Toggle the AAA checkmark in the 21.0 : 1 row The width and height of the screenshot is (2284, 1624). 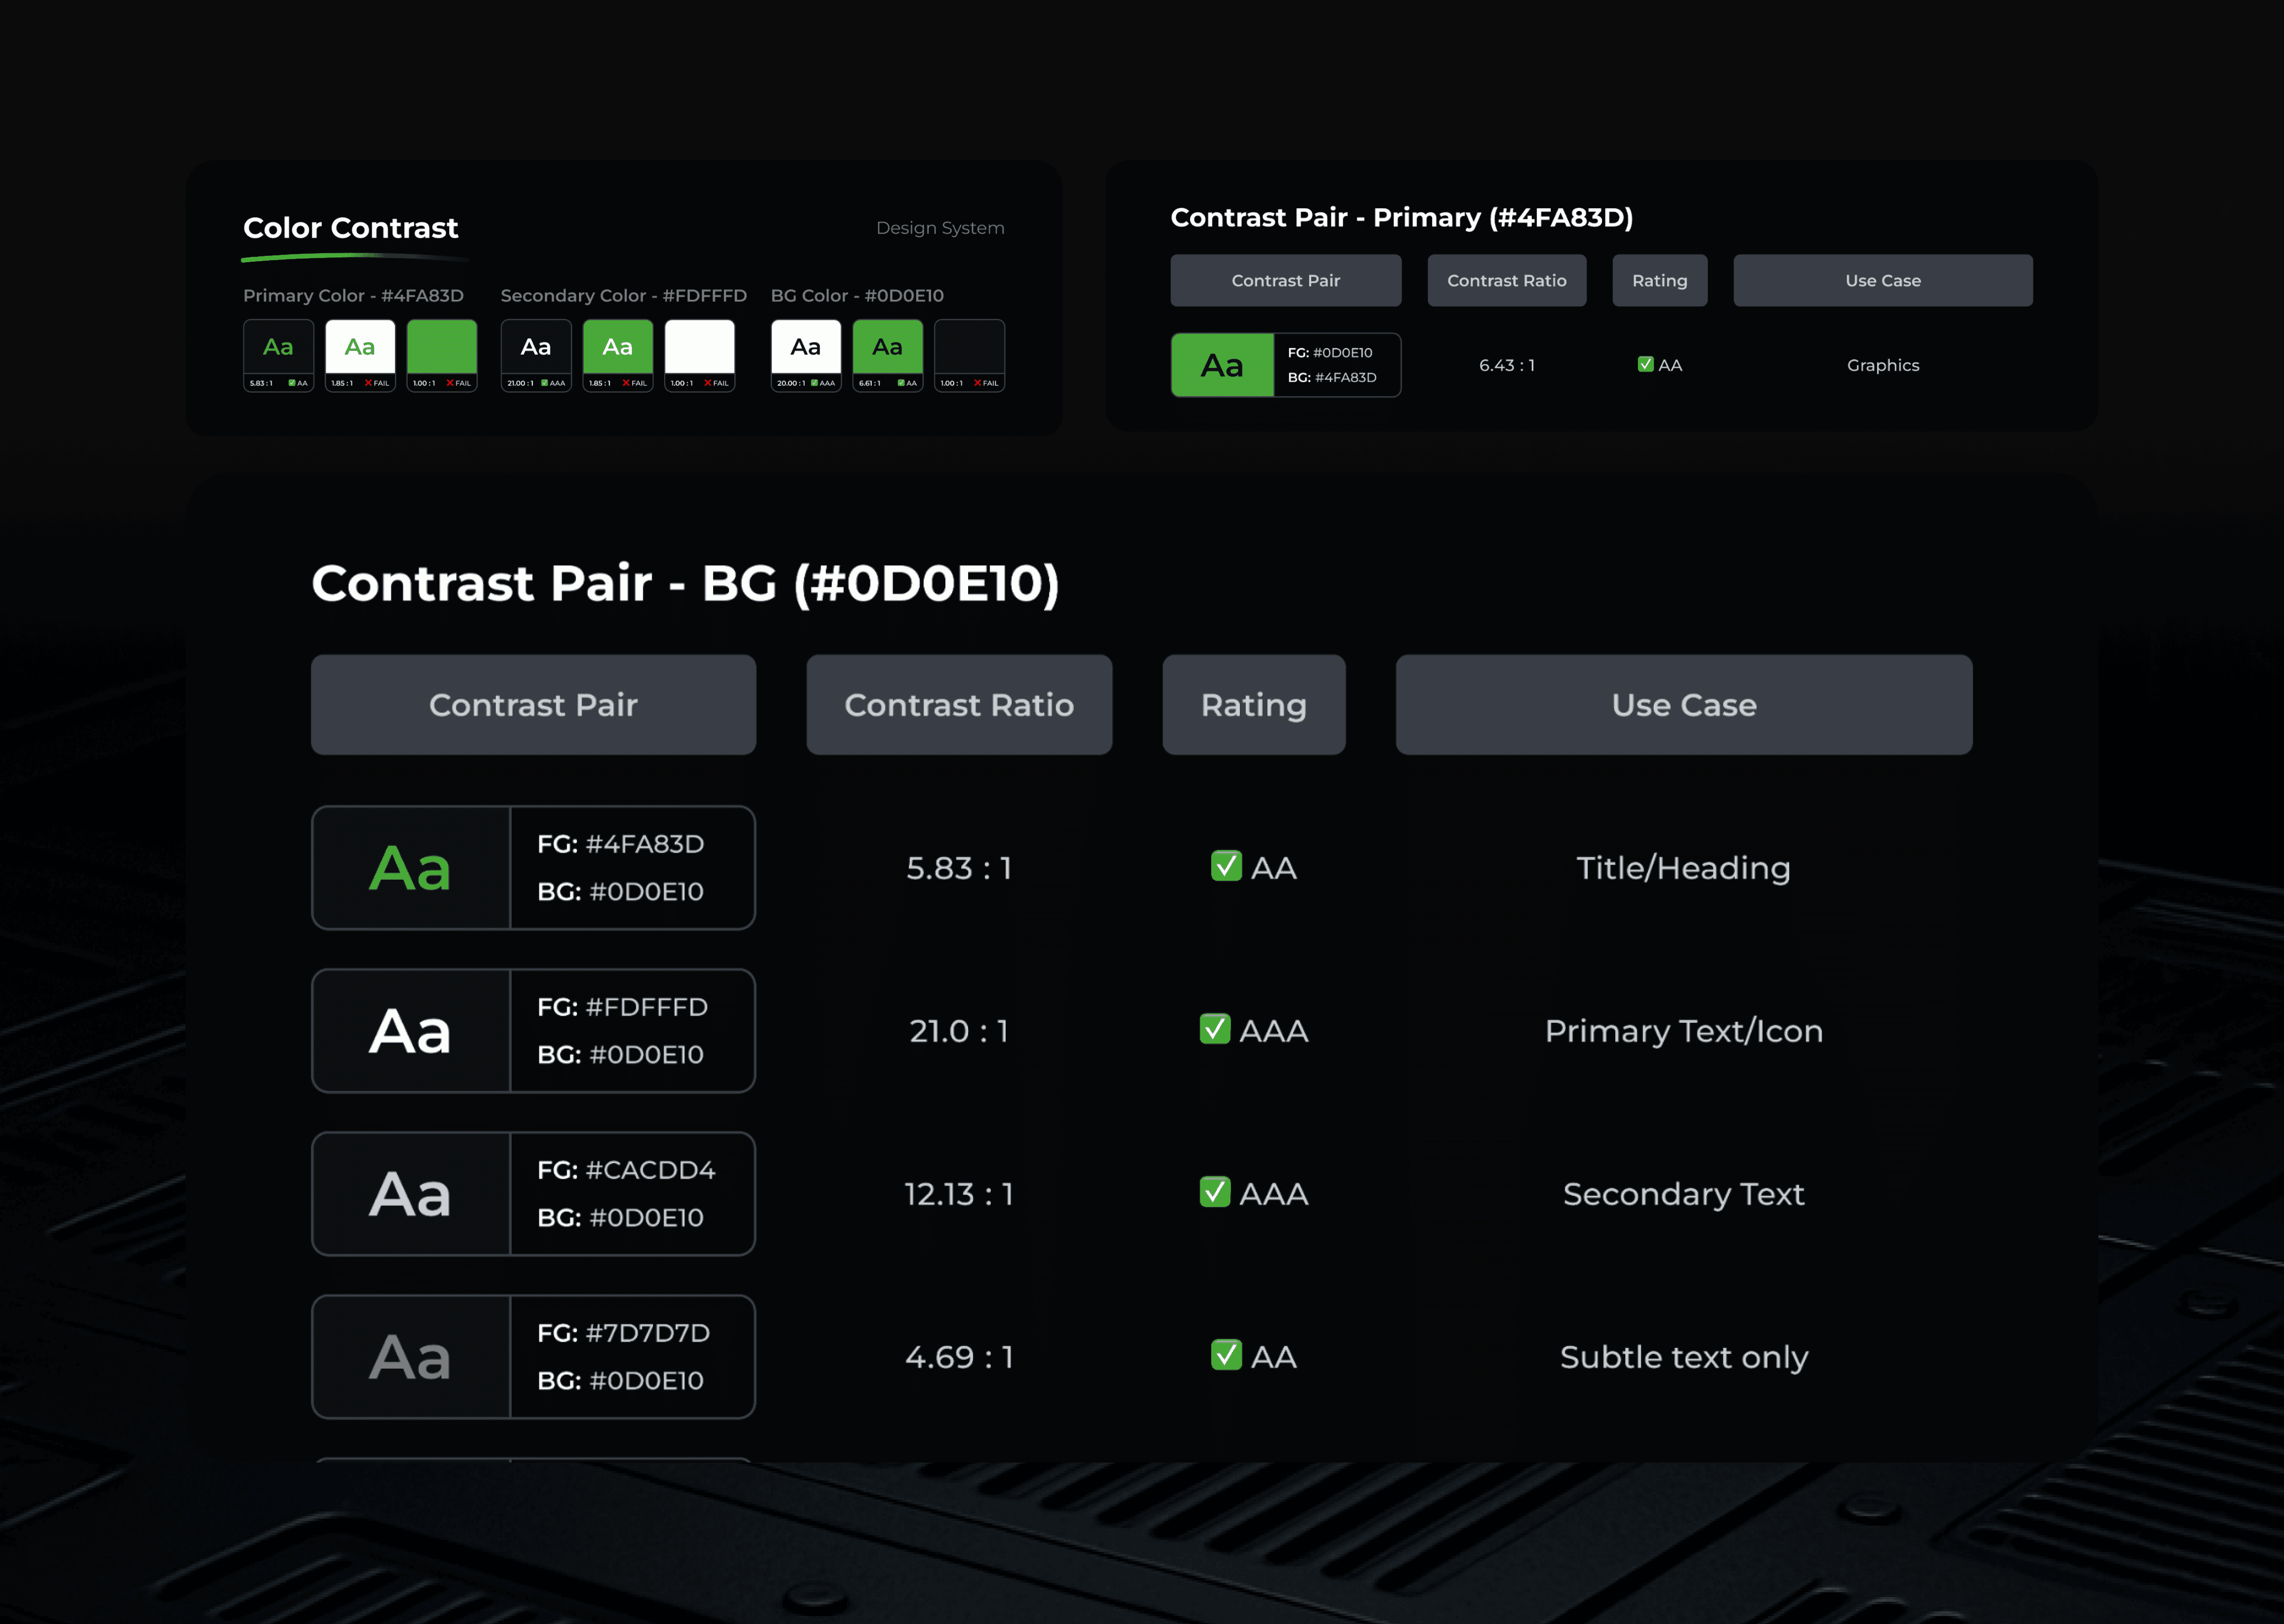pos(1215,1029)
